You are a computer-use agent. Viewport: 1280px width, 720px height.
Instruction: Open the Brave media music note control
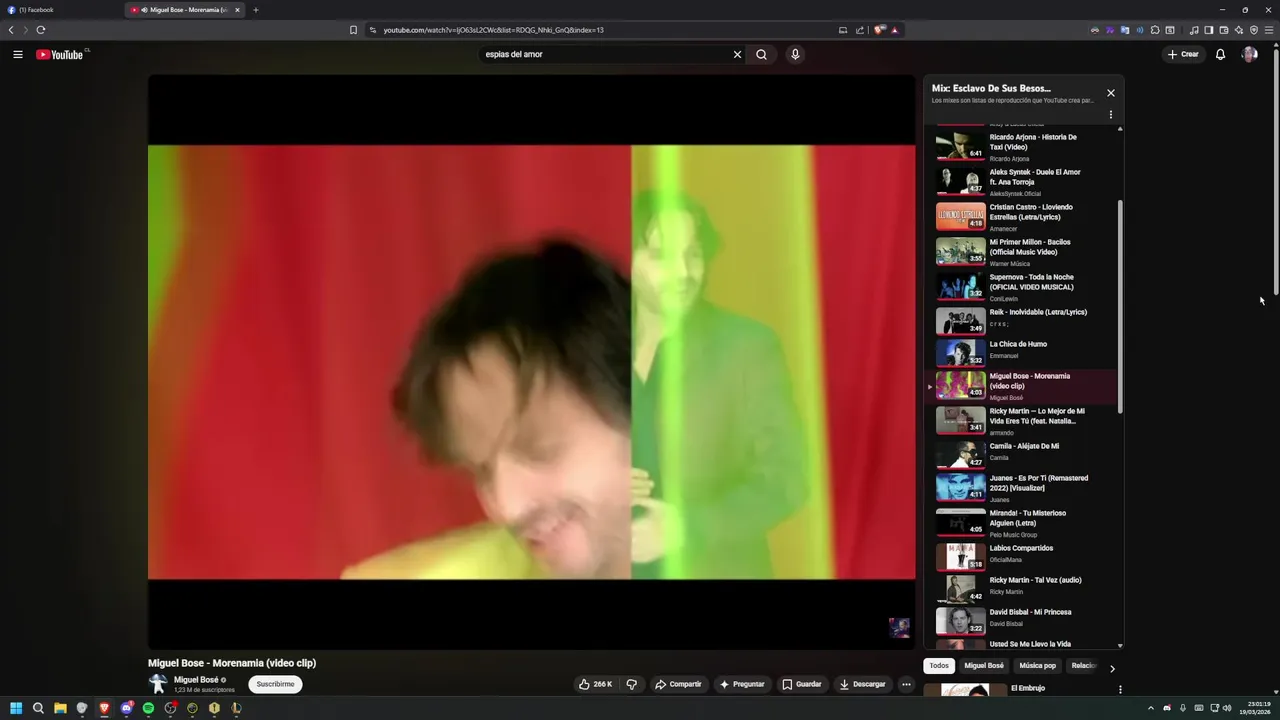point(1194,30)
